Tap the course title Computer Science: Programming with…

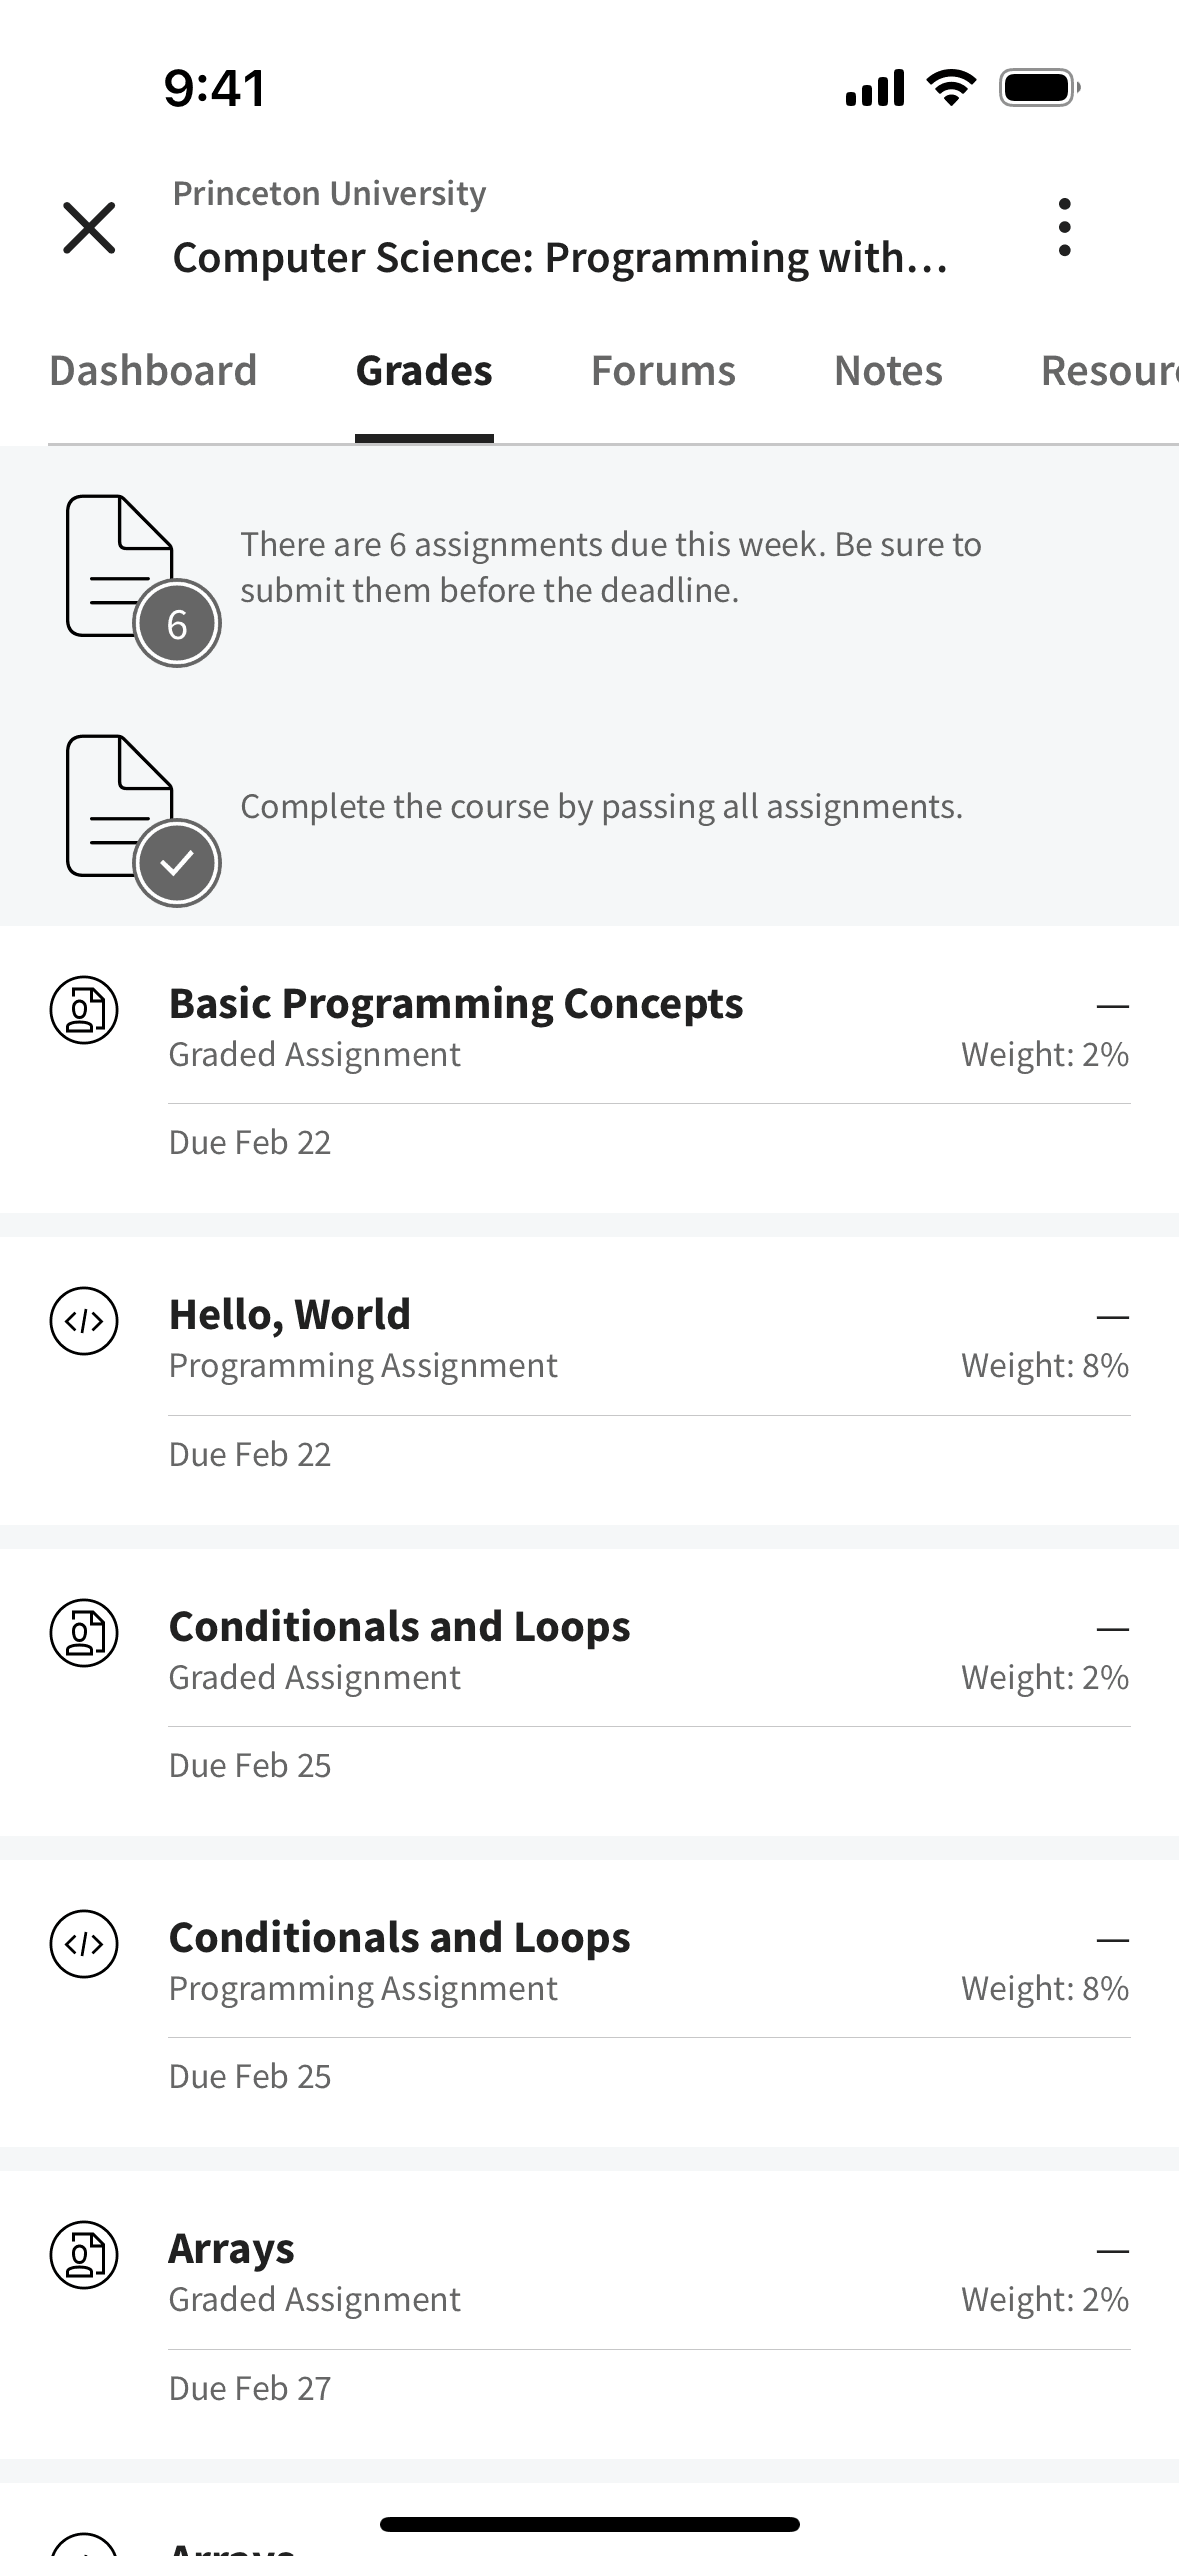click(560, 258)
